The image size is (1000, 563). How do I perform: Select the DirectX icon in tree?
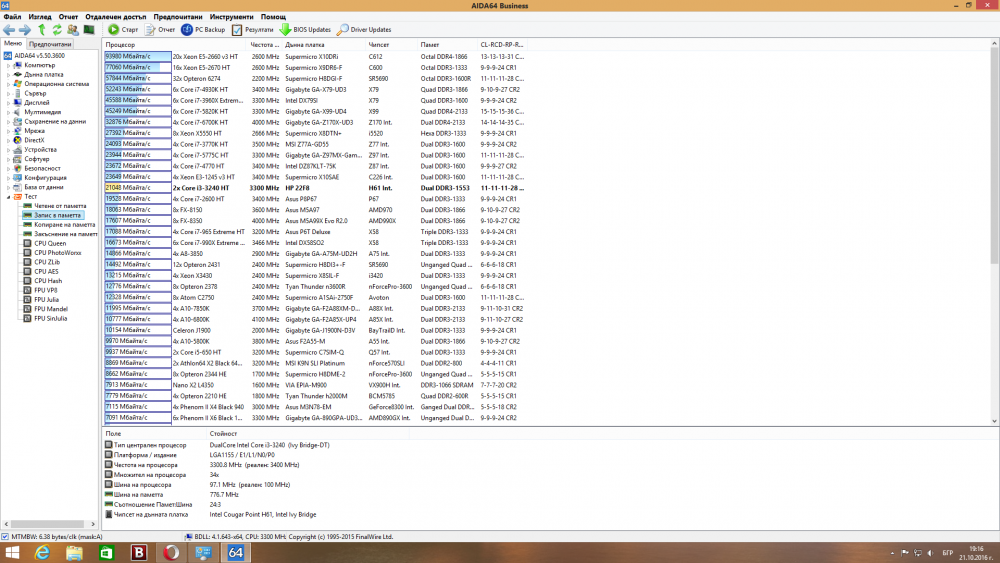coord(18,140)
